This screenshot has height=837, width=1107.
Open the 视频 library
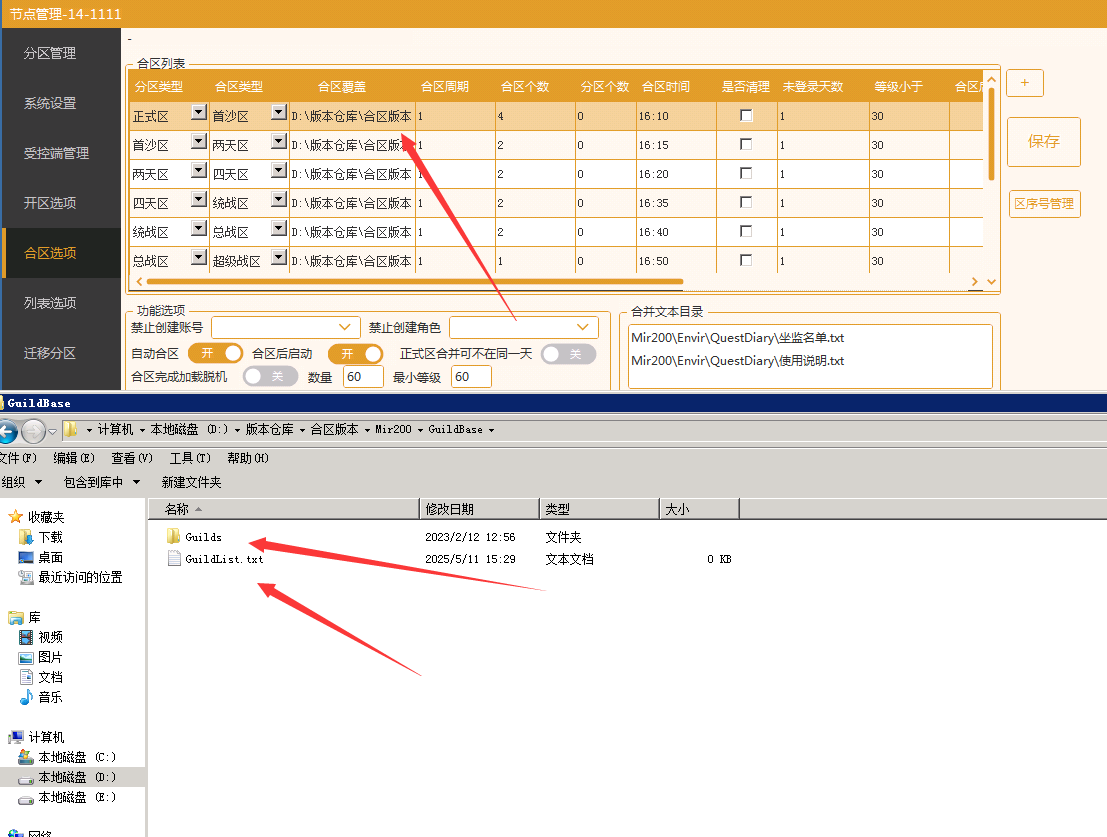(x=50, y=637)
